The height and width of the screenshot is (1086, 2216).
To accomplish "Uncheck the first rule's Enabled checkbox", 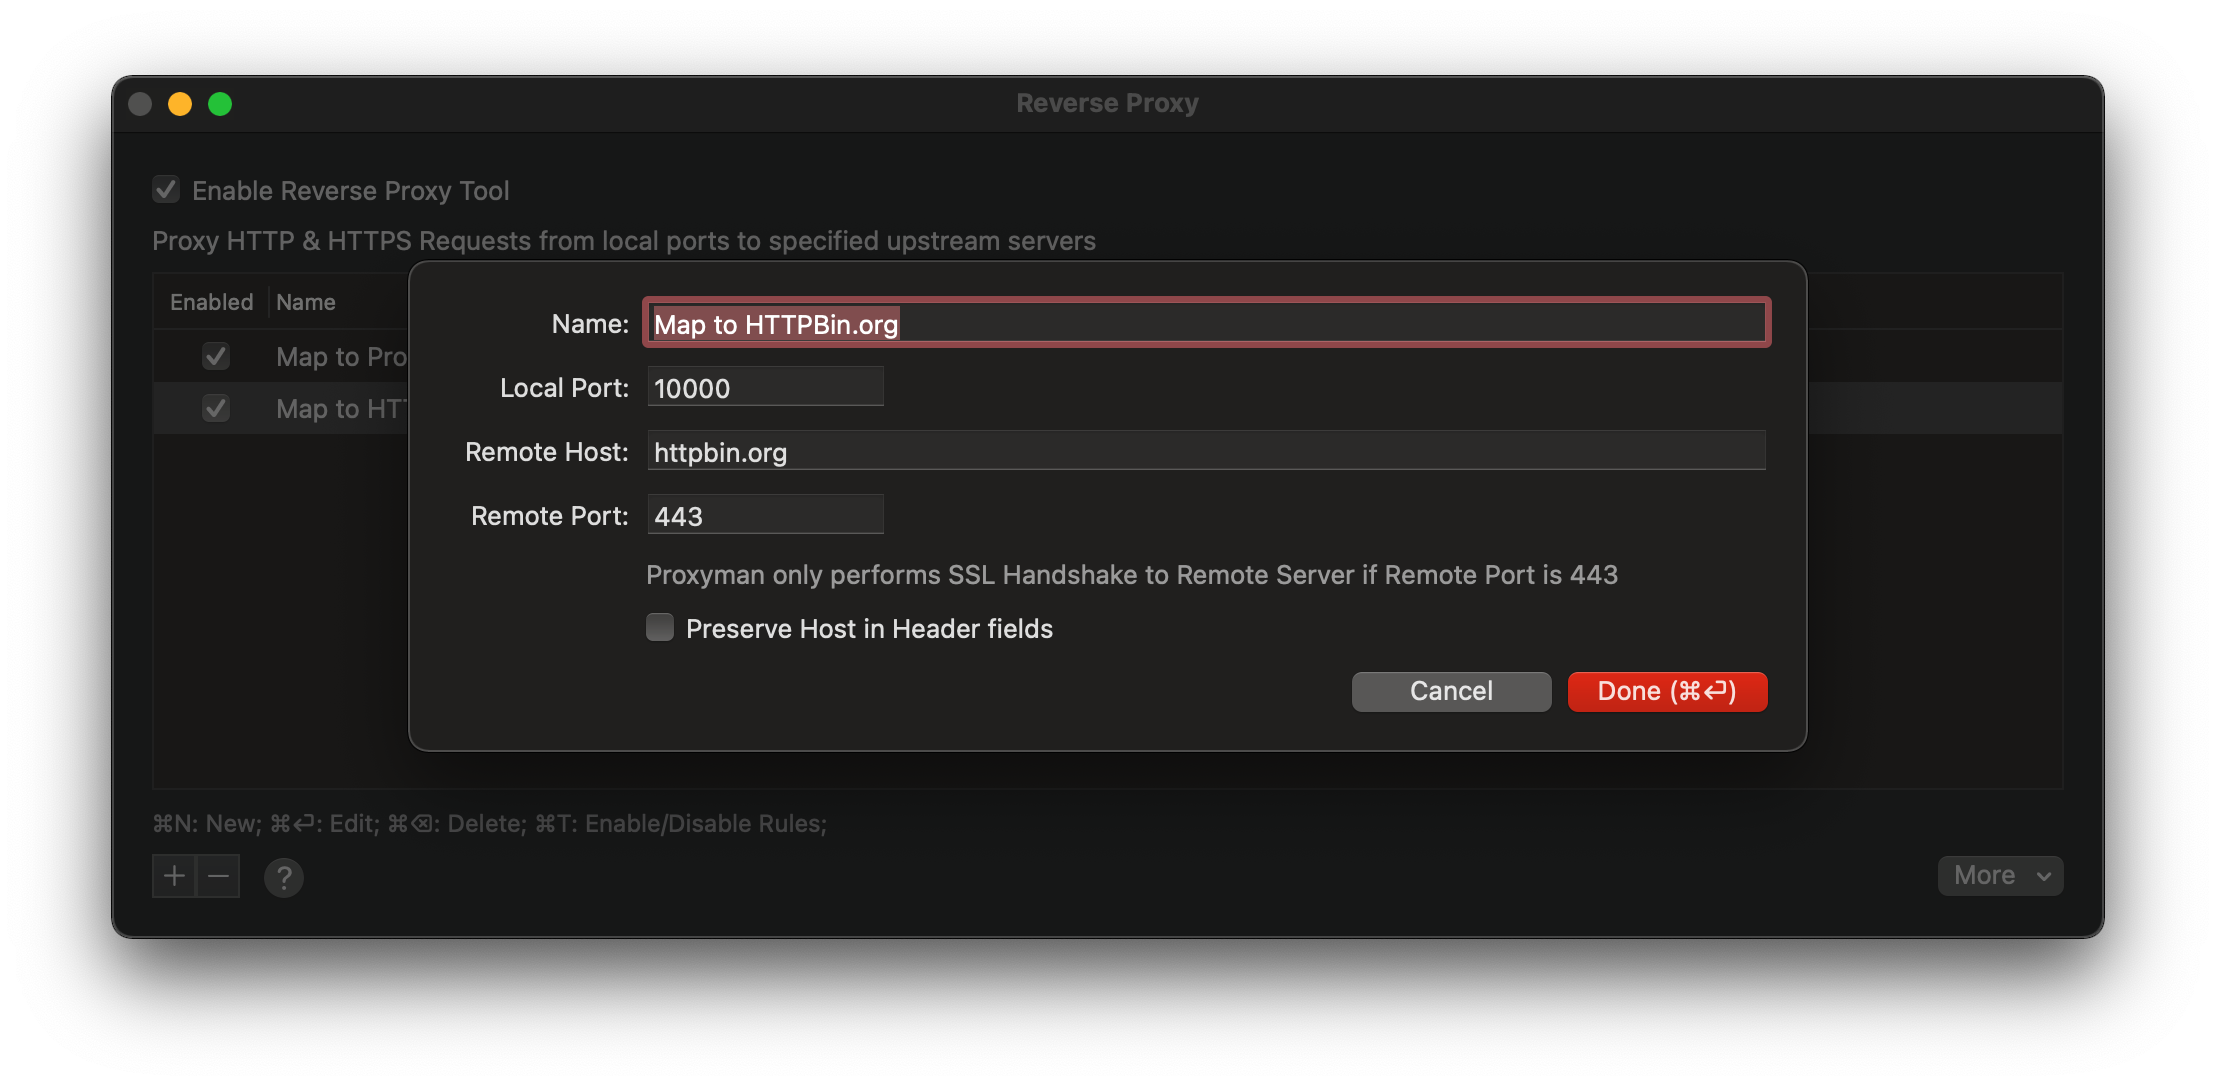I will [216, 356].
